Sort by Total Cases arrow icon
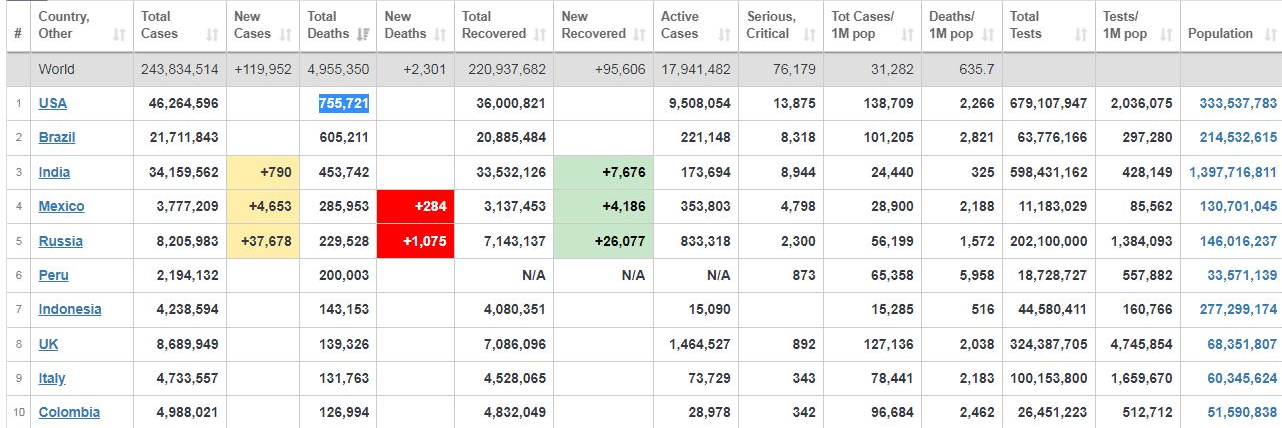Image resolution: width=1282 pixels, height=428 pixels. [212, 34]
